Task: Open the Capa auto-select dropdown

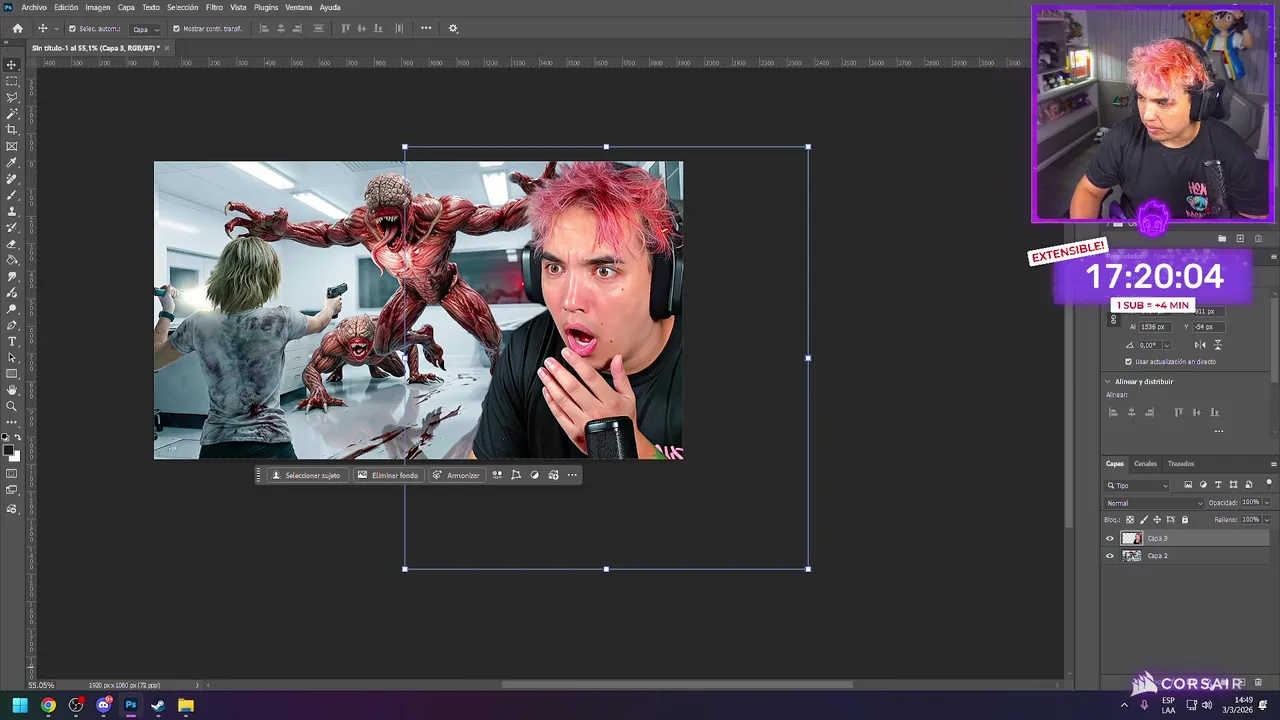Action: [146, 29]
